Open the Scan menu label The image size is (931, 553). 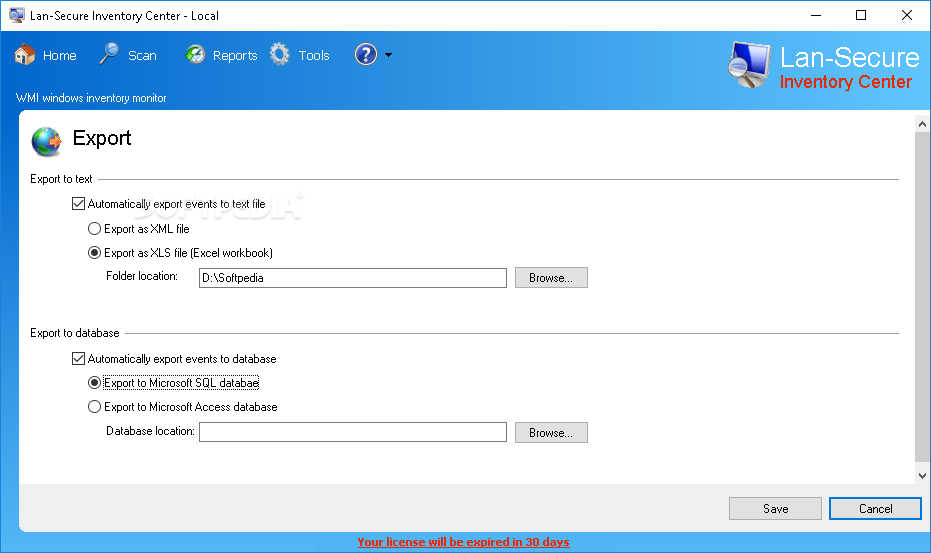tap(142, 55)
